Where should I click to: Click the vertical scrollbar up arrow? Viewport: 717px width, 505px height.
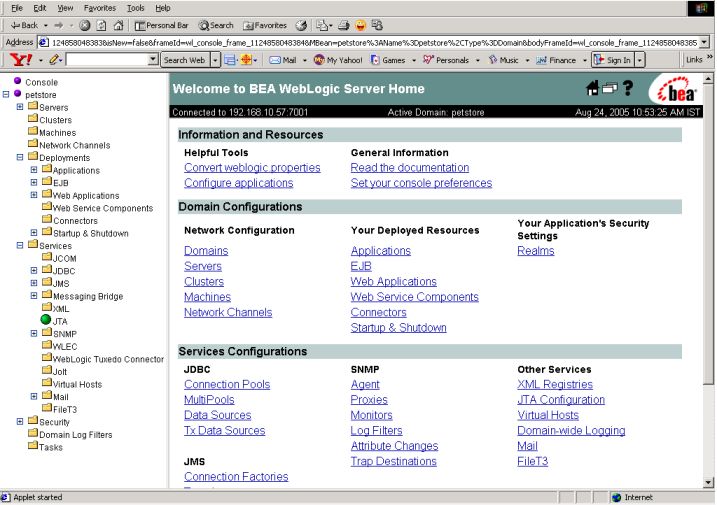(708, 79)
